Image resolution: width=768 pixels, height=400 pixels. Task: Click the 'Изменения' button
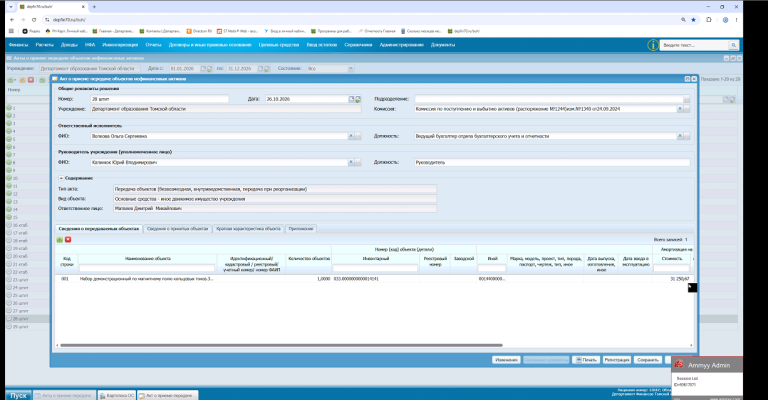tap(506, 360)
